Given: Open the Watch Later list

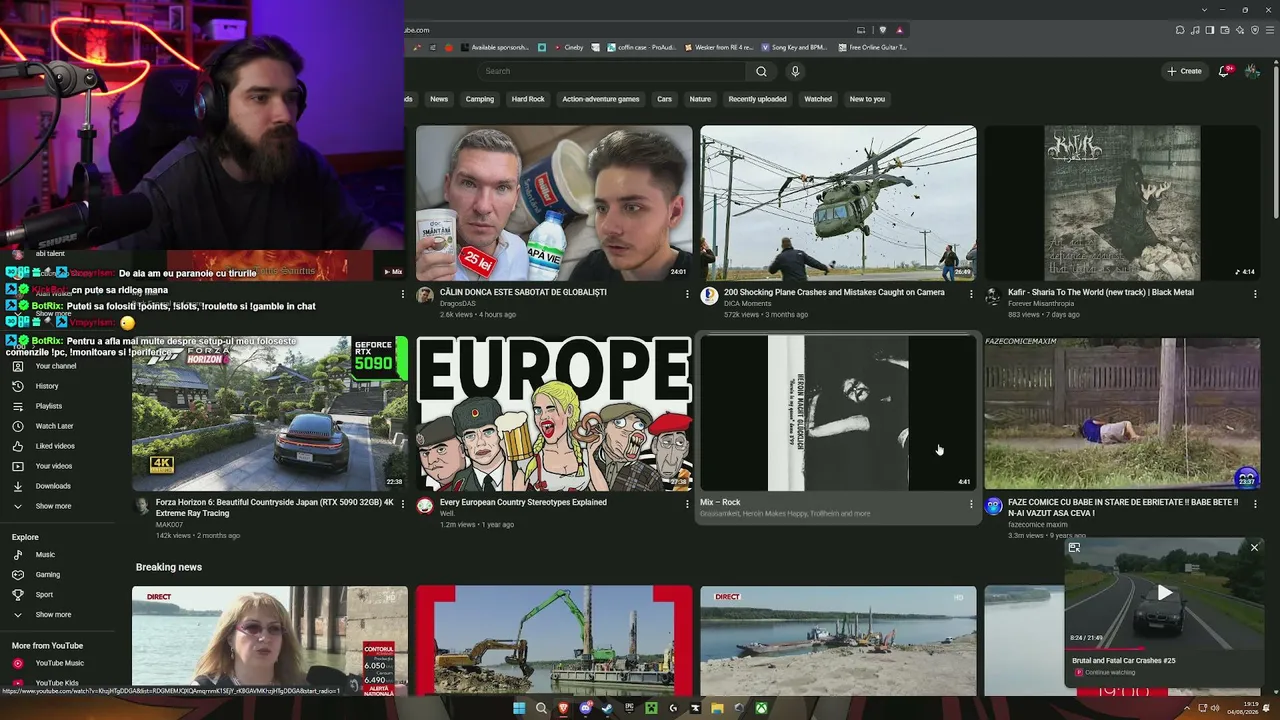Looking at the screenshot, I should click(x=54, y=426).
